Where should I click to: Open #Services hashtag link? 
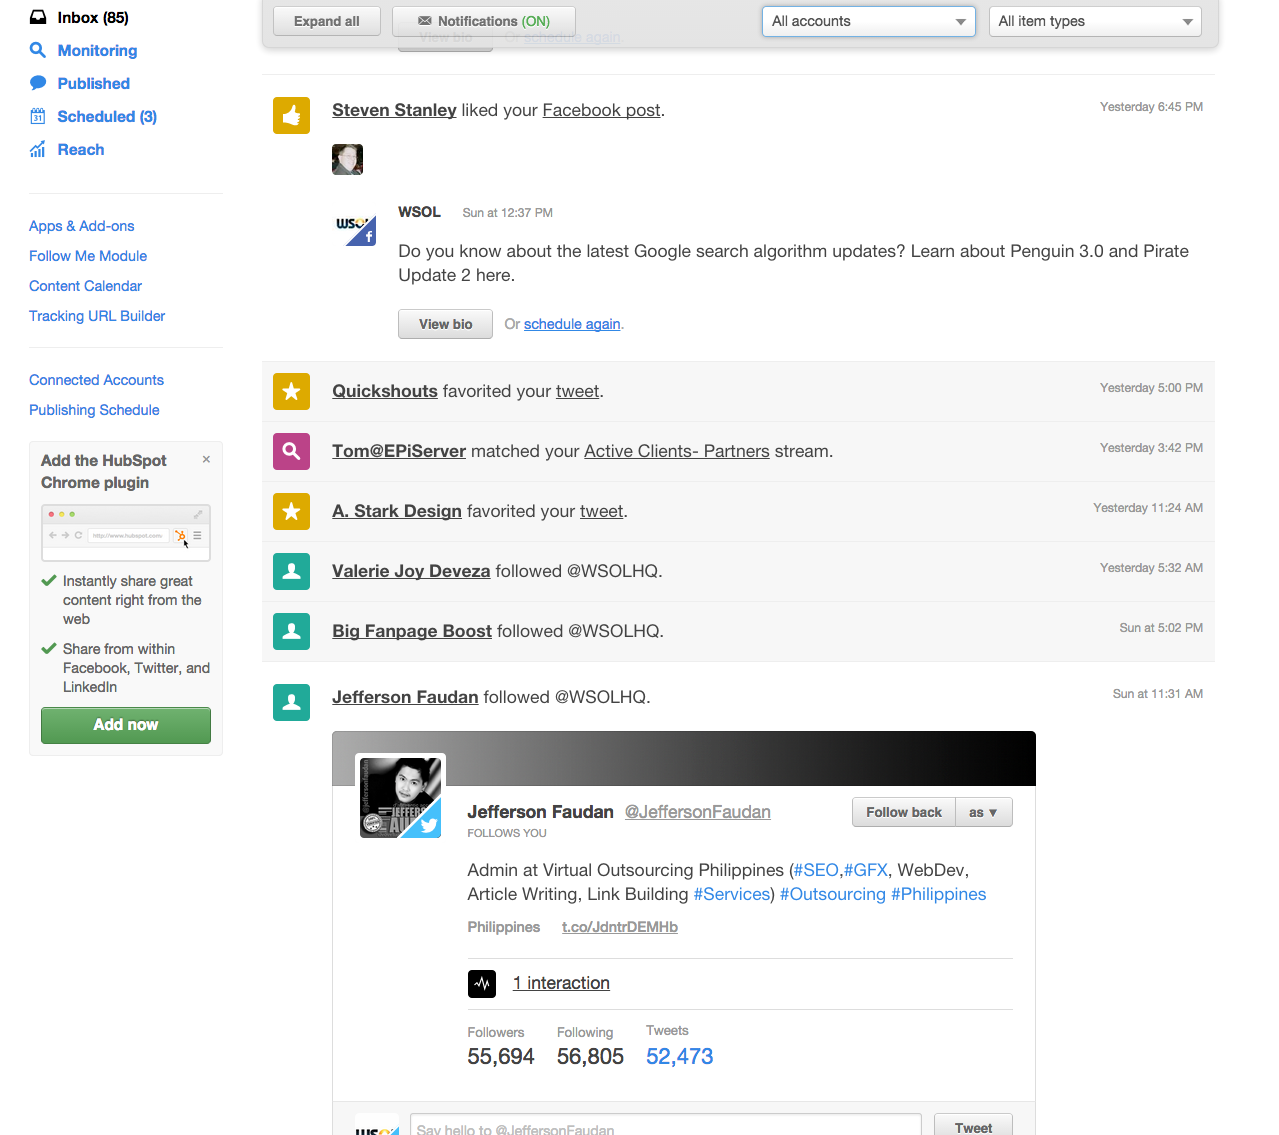[732, 894]
